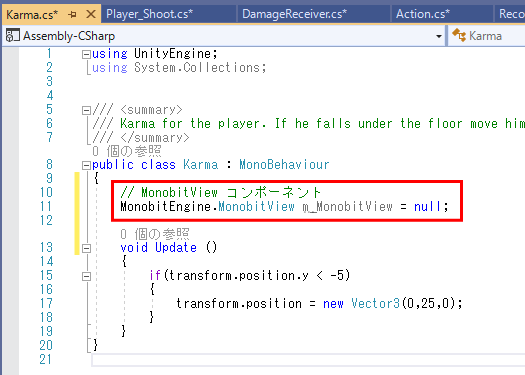Collapse the Update method
525x375 pixels.
86,248
